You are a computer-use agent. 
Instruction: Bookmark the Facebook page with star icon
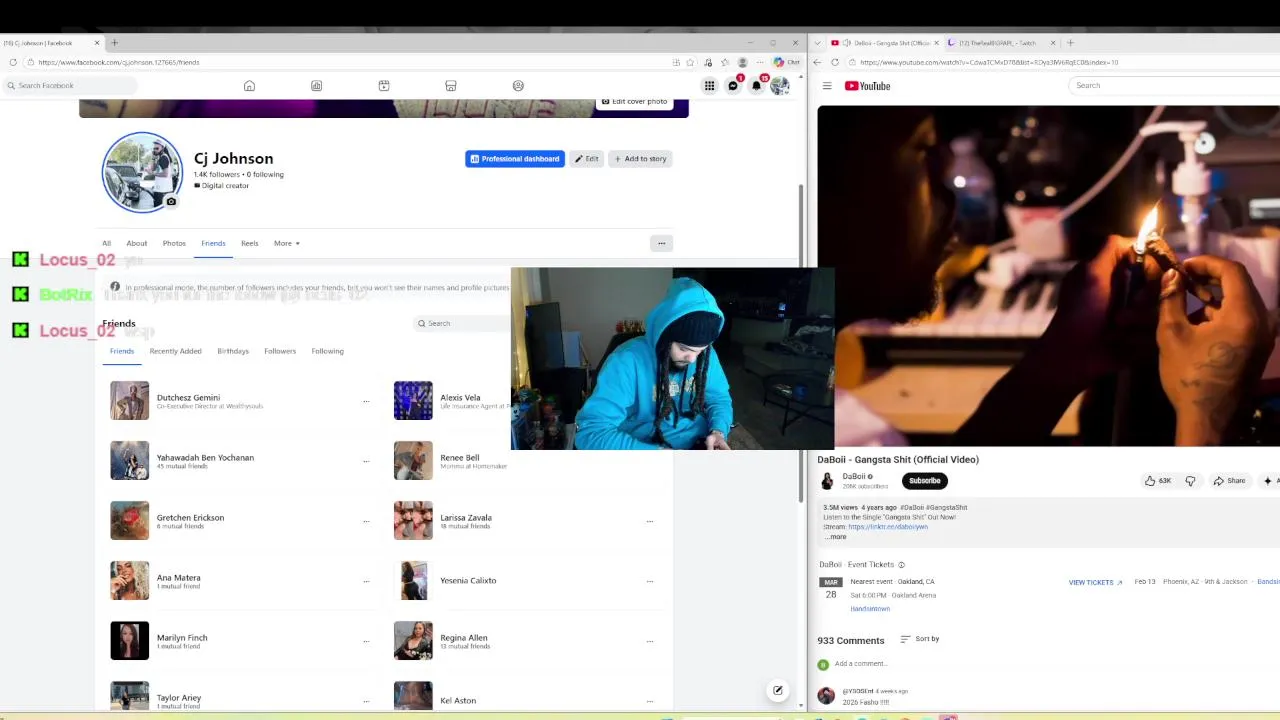click(690, 62)
